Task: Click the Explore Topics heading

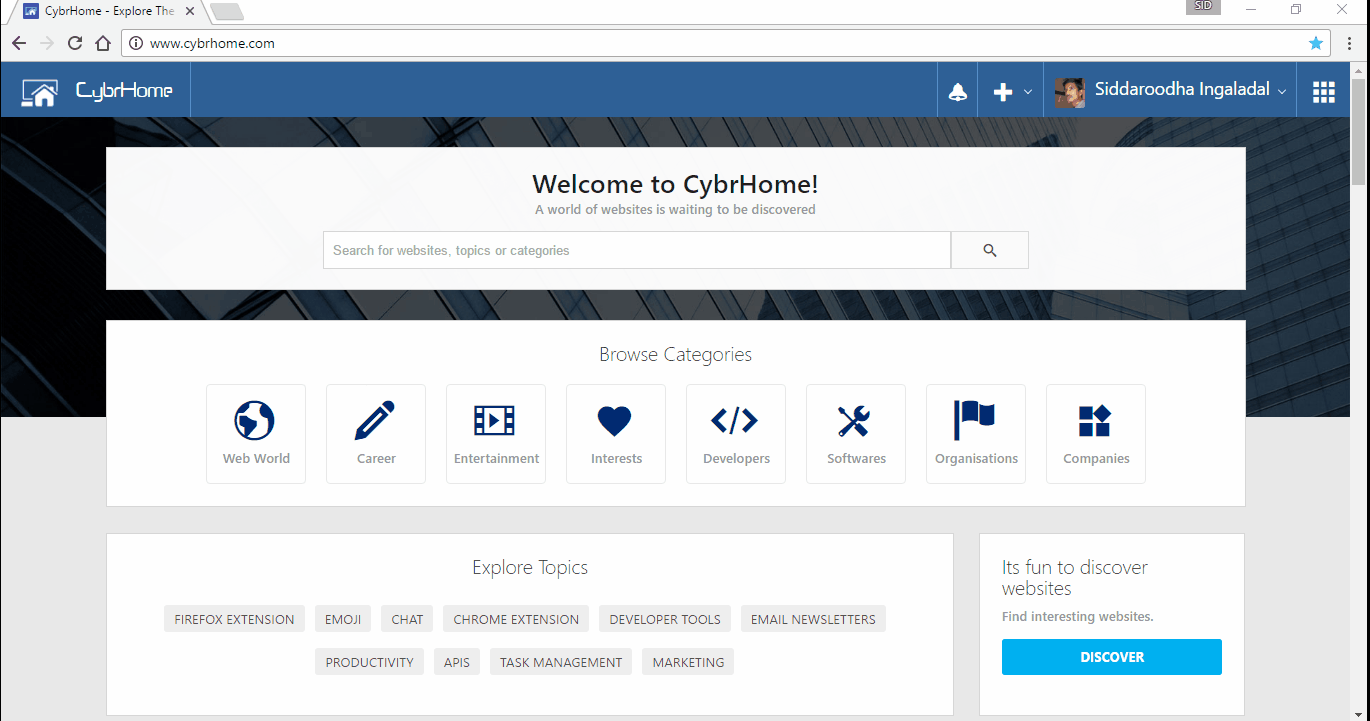Action: pyautogui.click(x=530, y=567)
